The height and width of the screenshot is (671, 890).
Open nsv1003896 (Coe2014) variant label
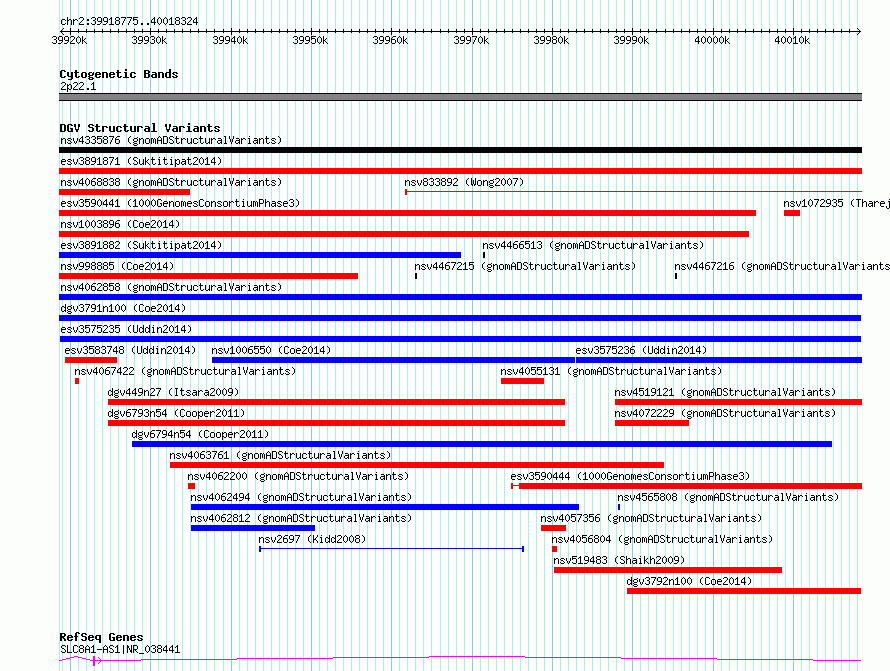point(120,224)
